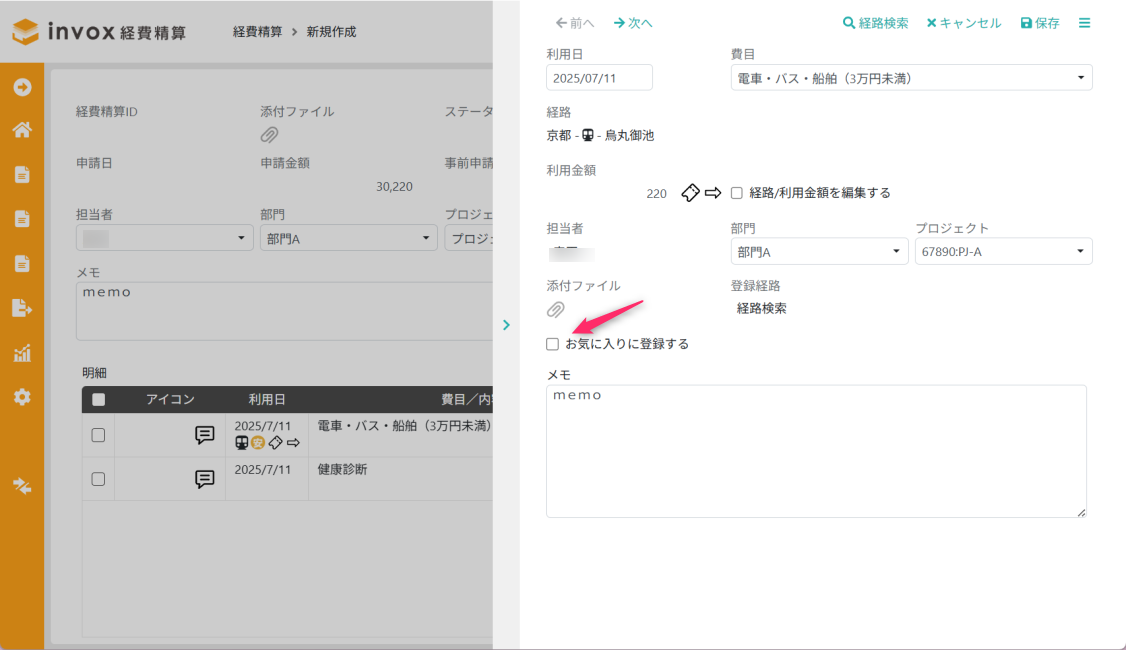Click the arrow-circle icon atop the sidebar
The height and width of the screenshot is (650, 1126).
click(22, 87)
